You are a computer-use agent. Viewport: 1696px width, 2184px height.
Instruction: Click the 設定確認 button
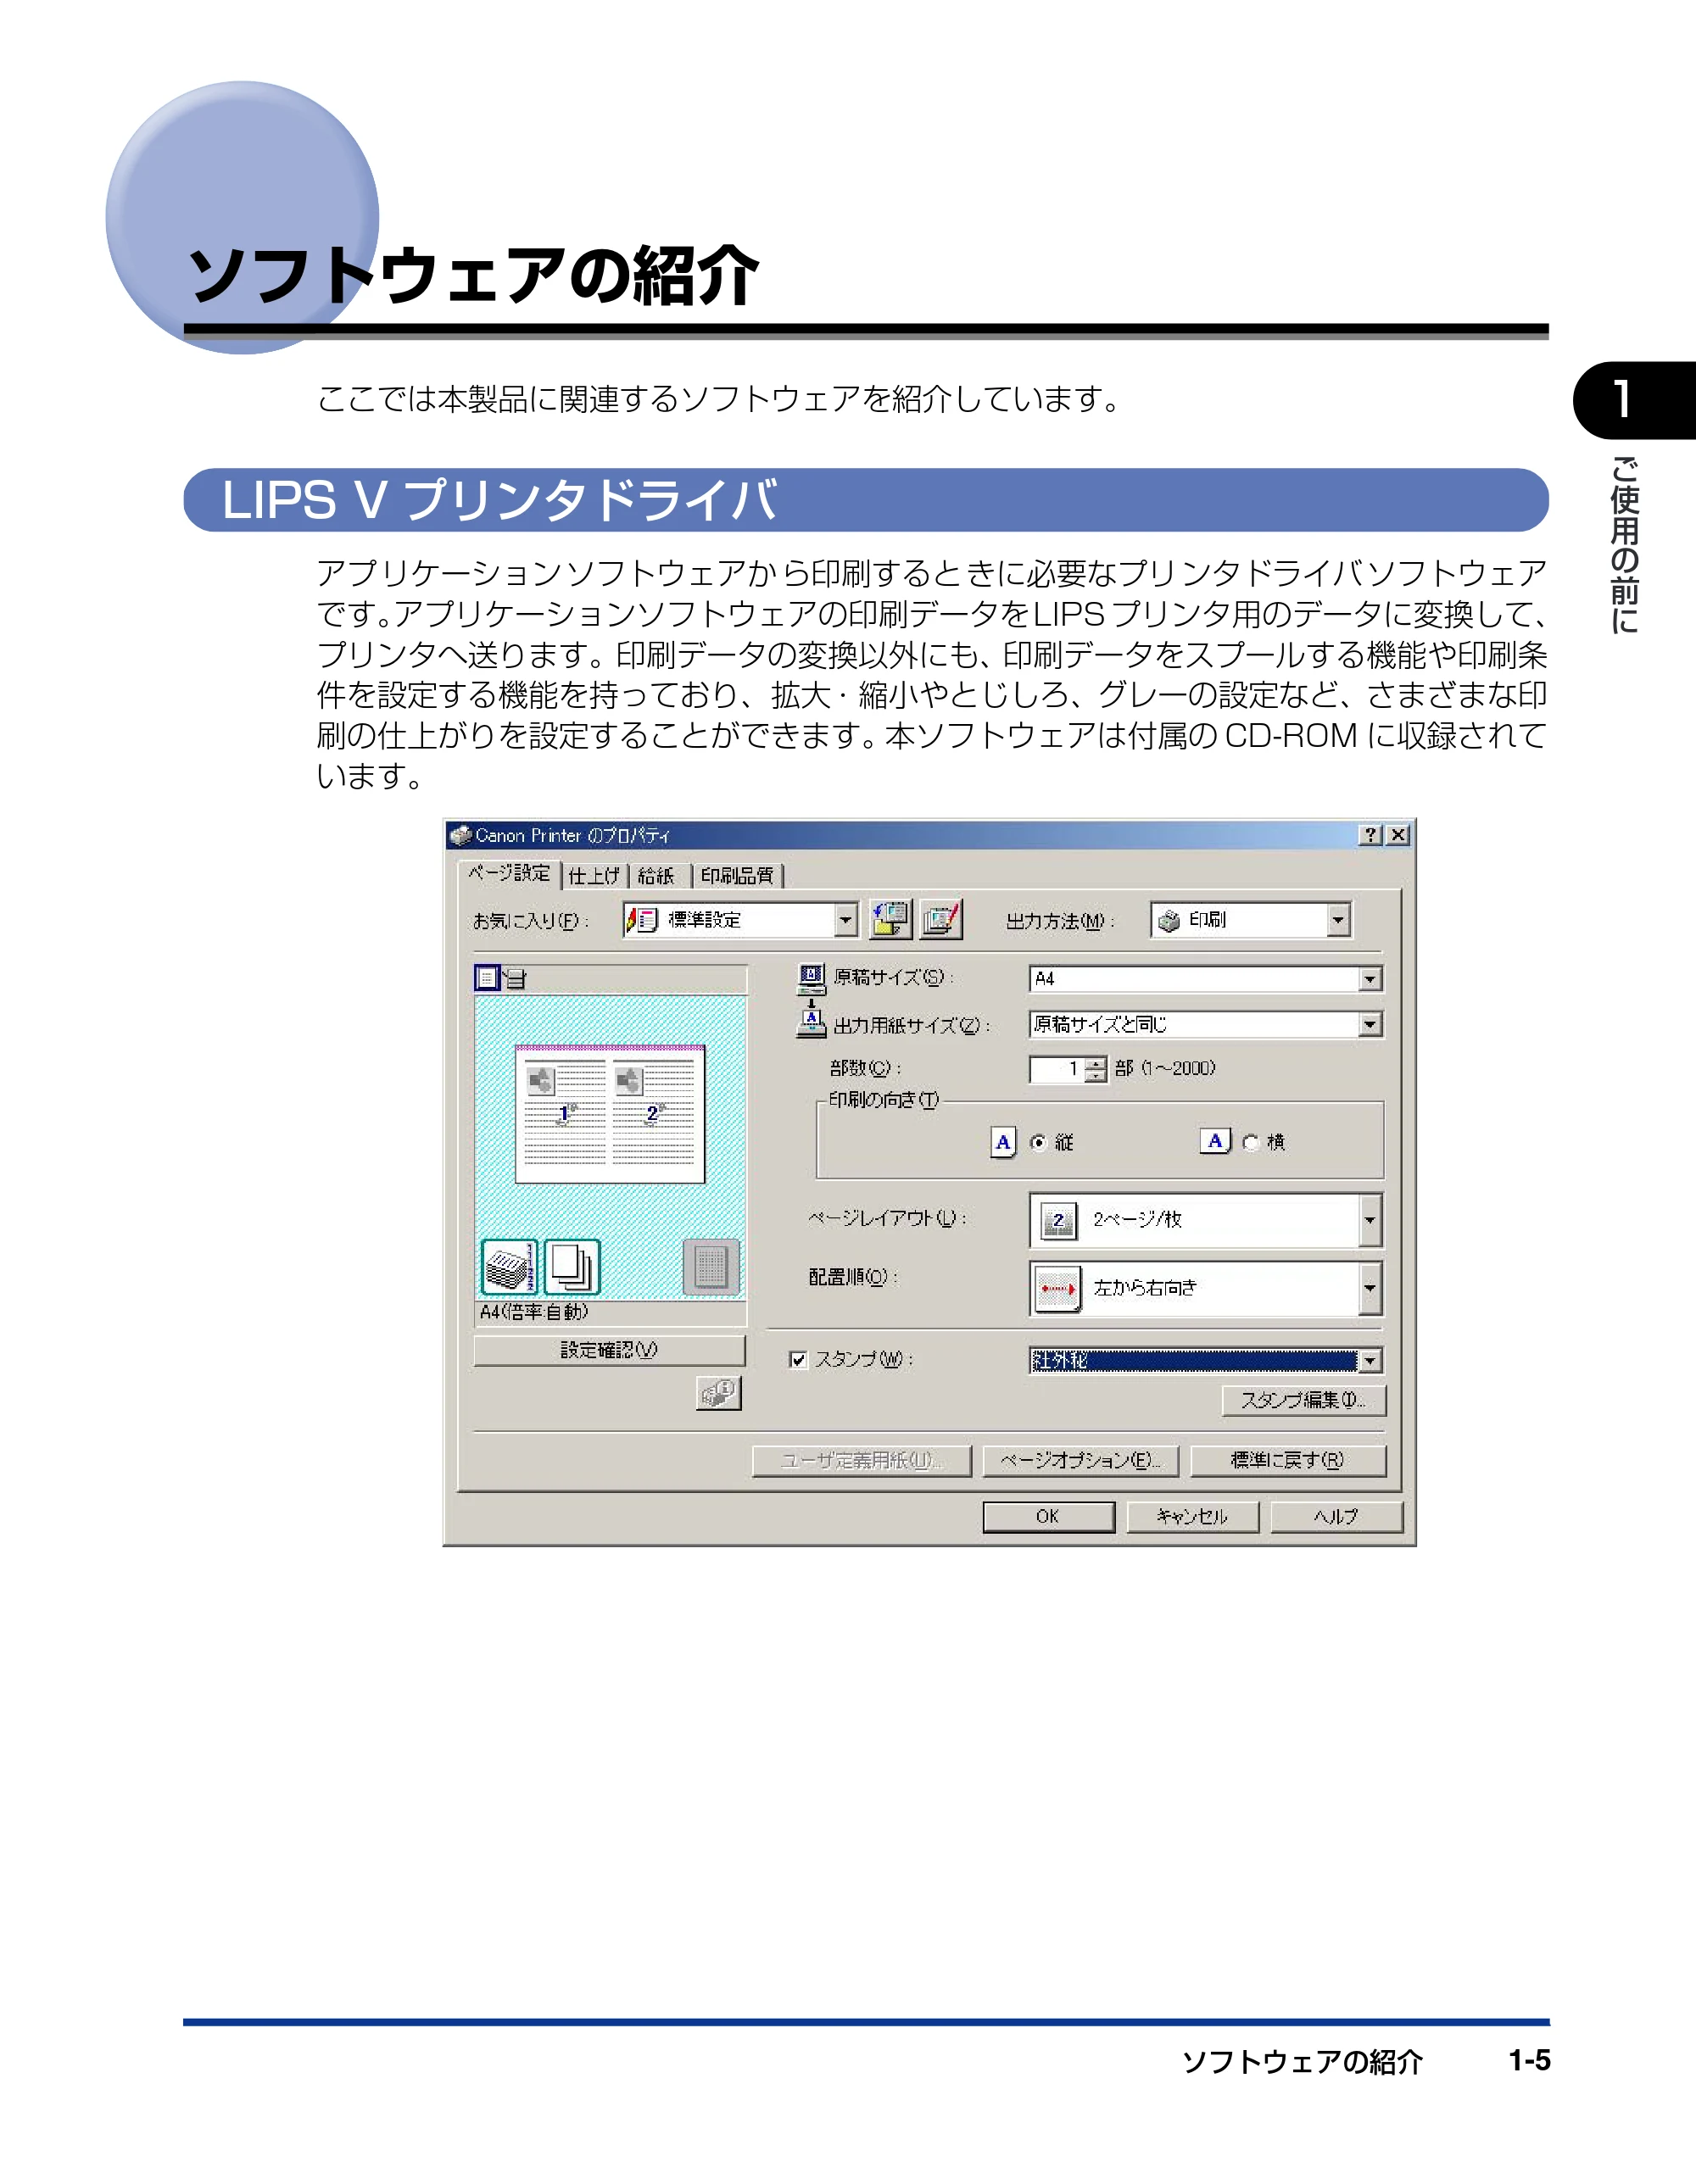click(609, 1350)
